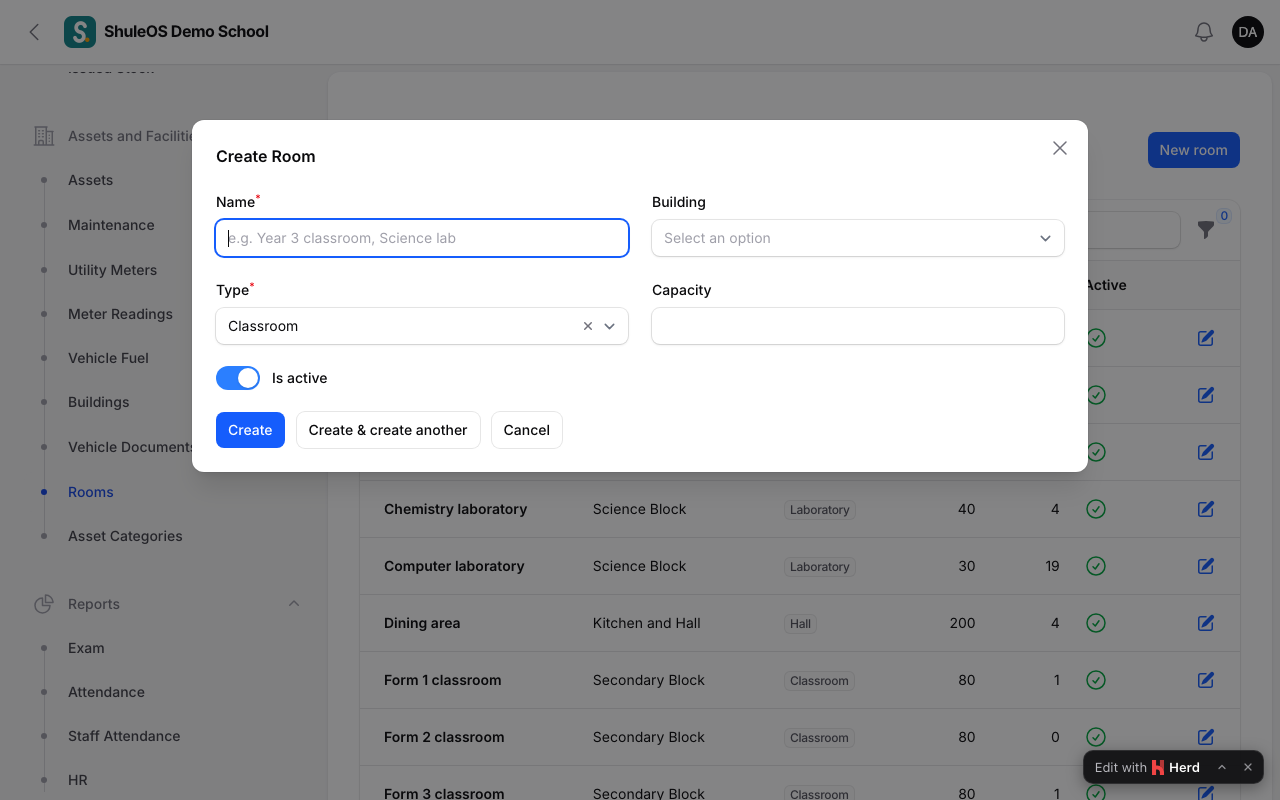This screenshot has height=800, width=1280.
Task: Open Maintenance in the sidebar
Action: tap(111, 225)
